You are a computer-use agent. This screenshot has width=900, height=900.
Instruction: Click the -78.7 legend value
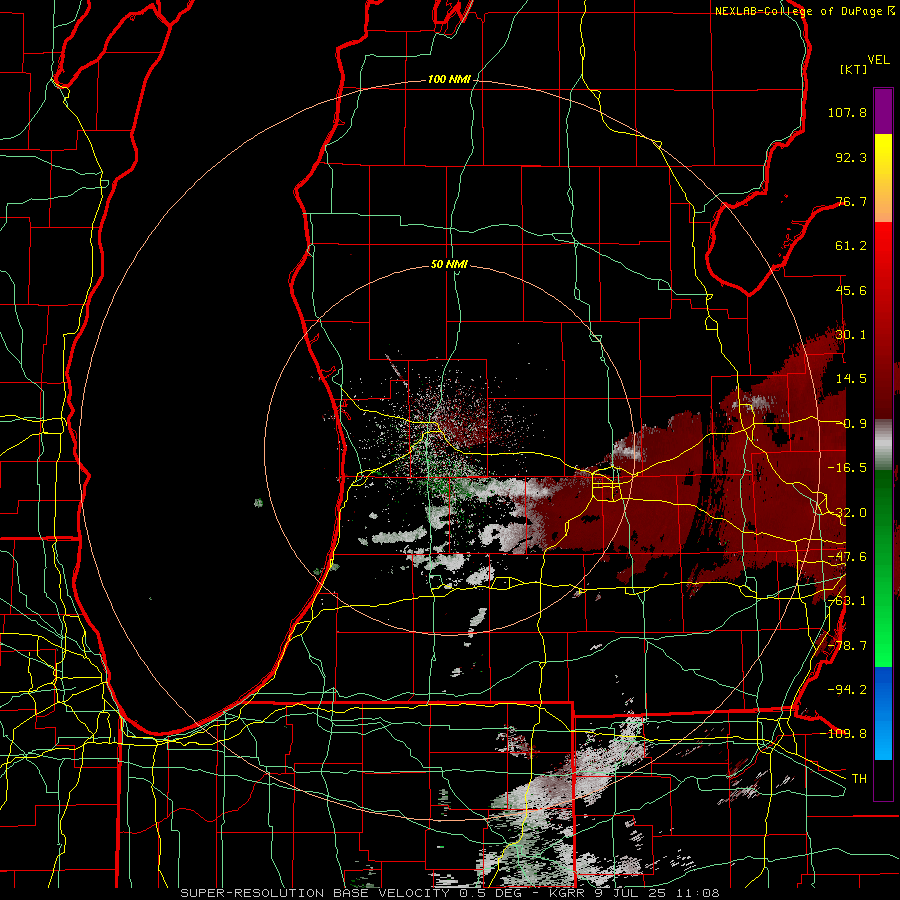[847, 646]
